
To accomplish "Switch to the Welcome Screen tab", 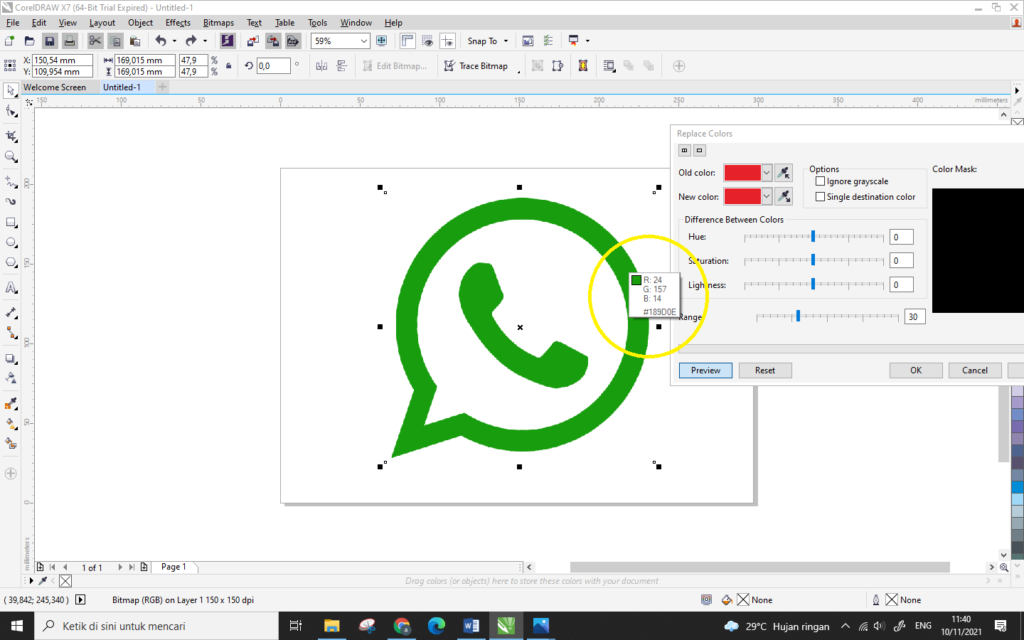I will click(57, 87).
